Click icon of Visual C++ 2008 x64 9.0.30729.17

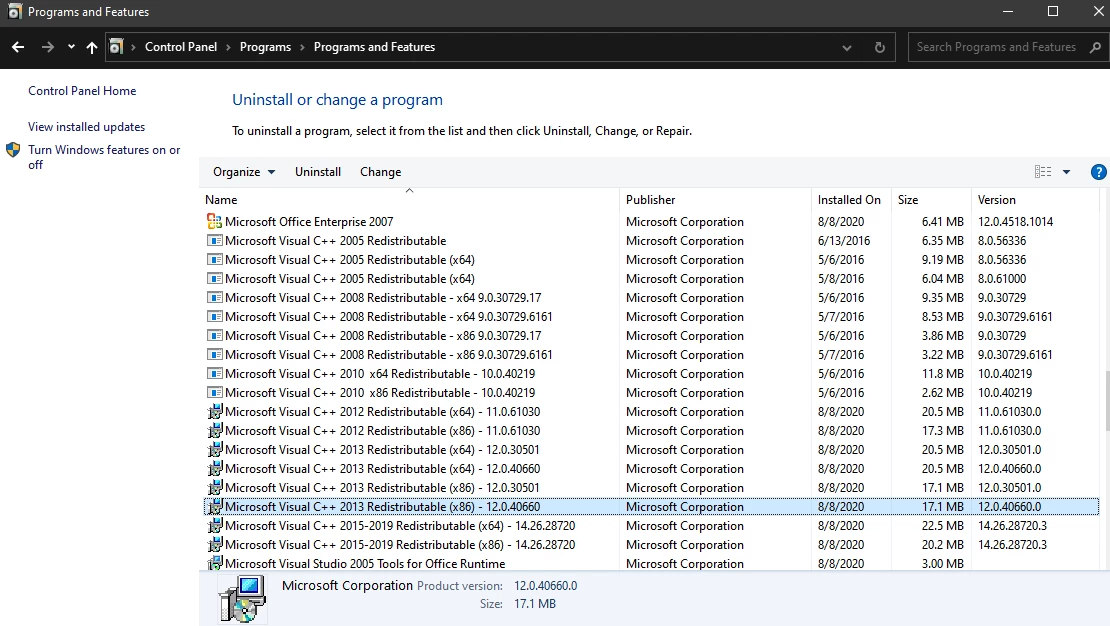214,297
